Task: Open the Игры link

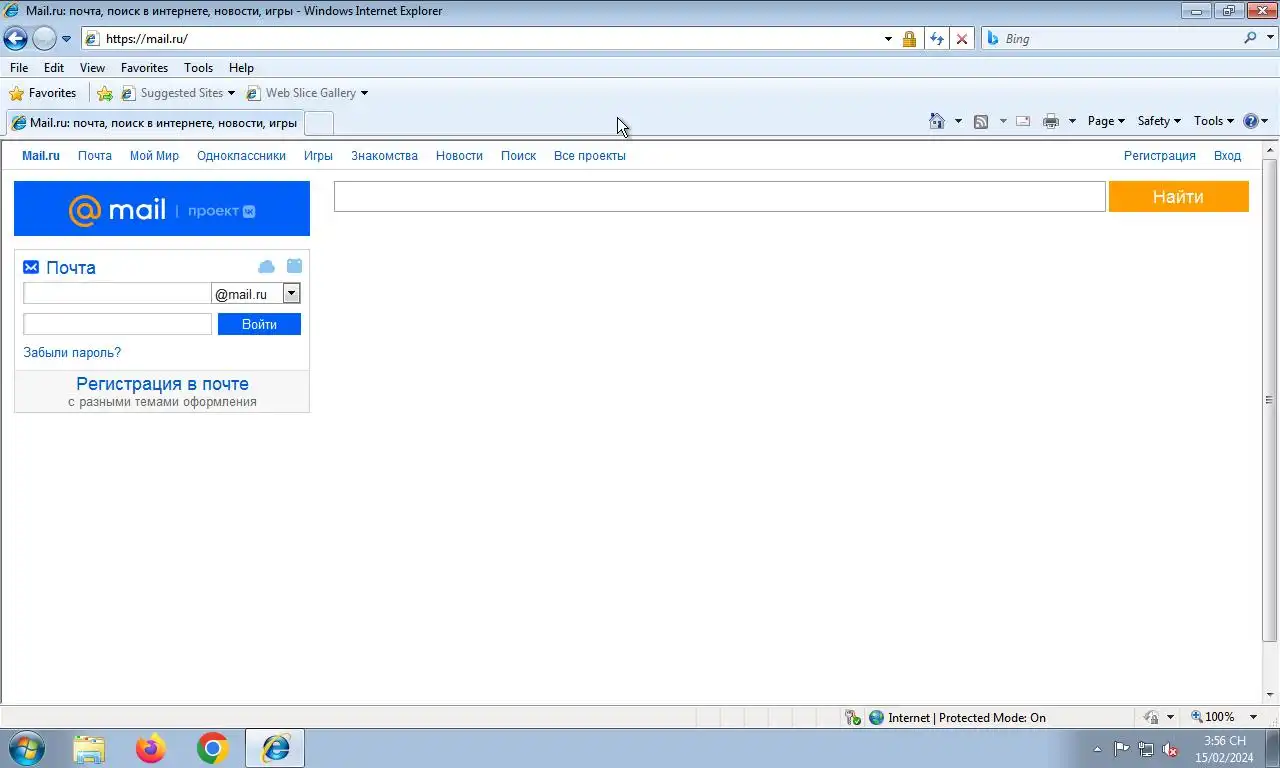Action: point(318,156)
